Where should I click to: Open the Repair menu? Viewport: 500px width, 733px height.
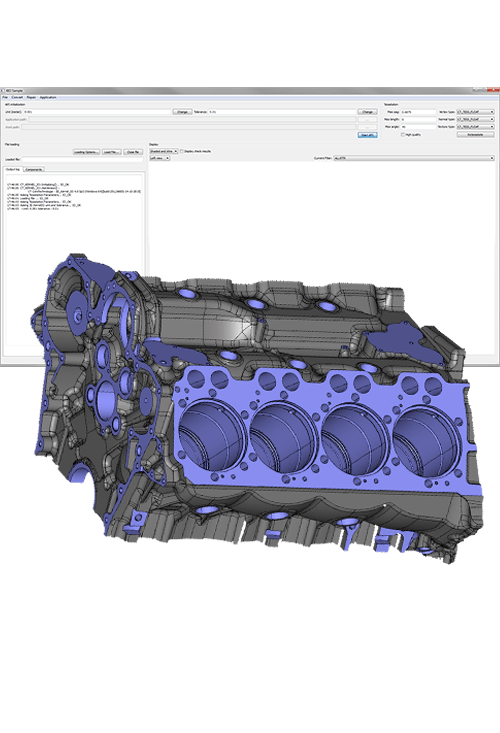pyautogui.click(x=31, y=97)
